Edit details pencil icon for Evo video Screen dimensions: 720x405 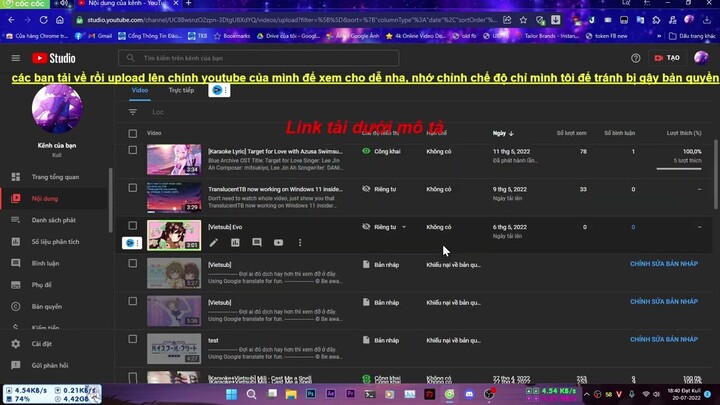214,242
